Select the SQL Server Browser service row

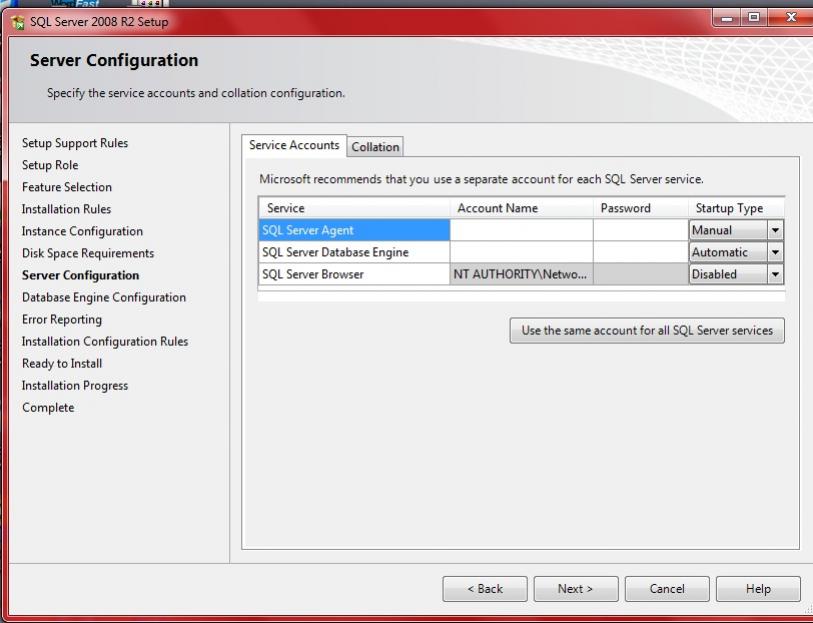pos(354,274)
